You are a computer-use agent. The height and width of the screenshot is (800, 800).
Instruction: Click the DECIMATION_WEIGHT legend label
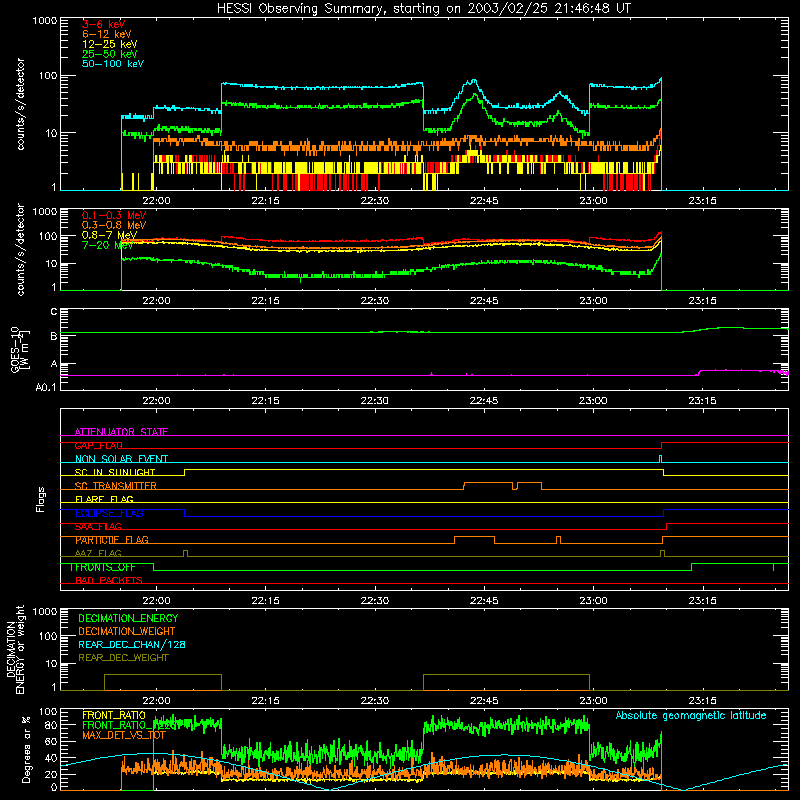click(127, 631)
